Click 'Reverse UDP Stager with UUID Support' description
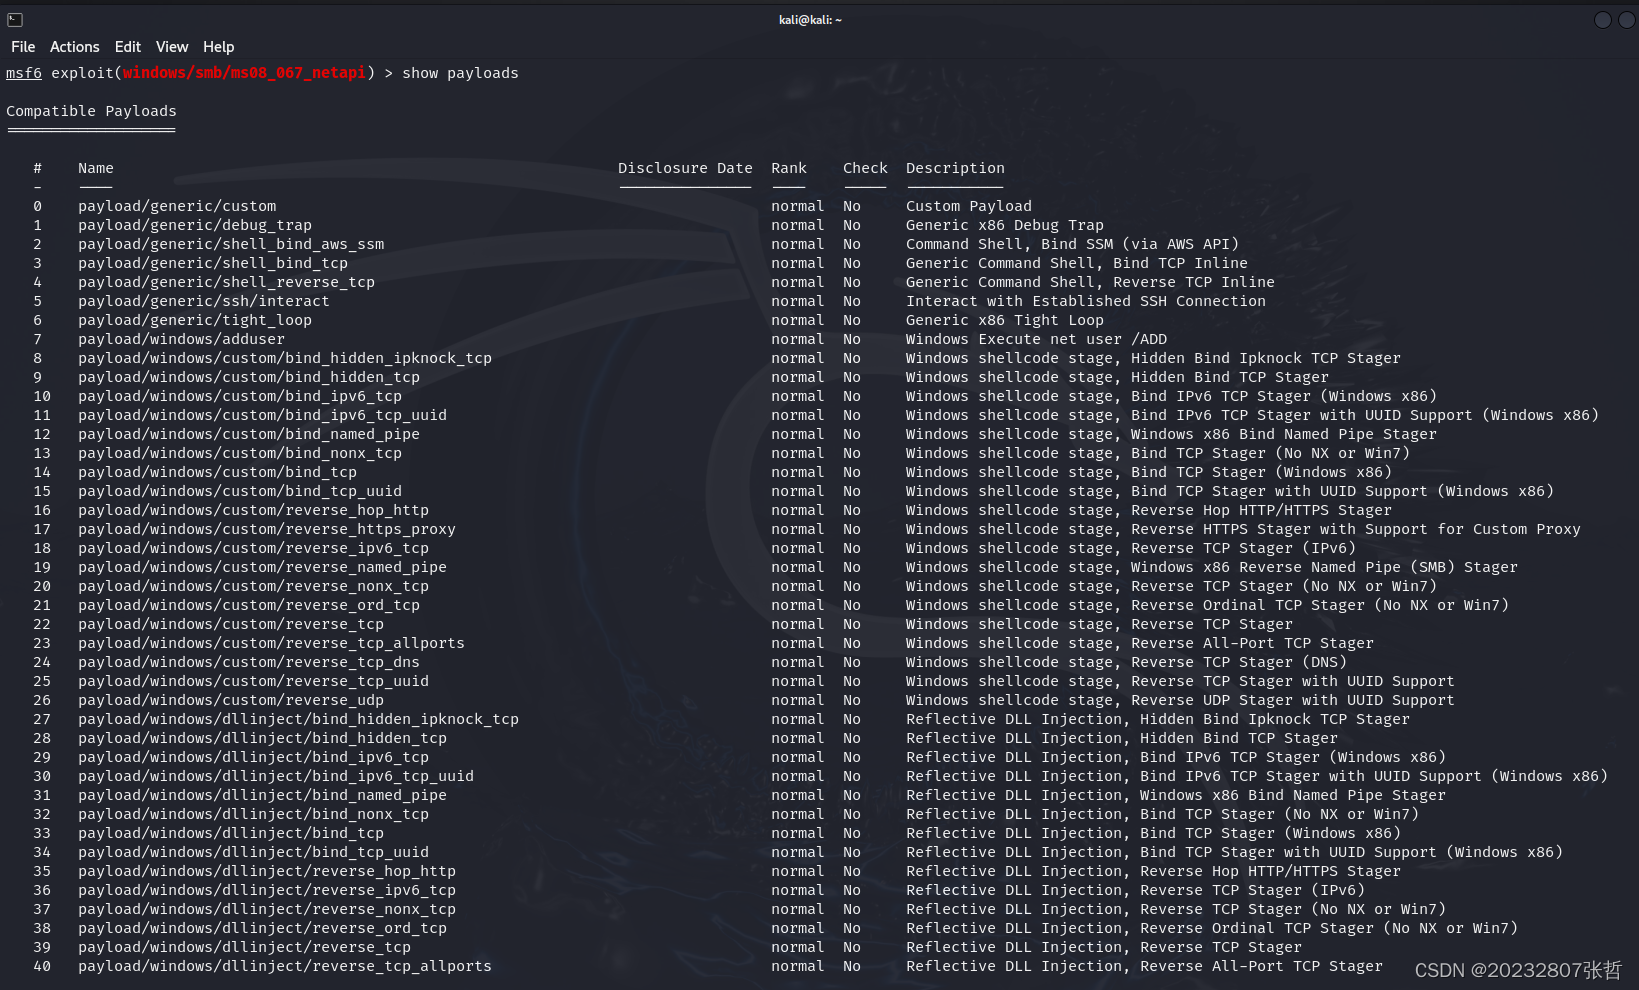The width and height of the screenshot is (1639, 990). 1293,700
